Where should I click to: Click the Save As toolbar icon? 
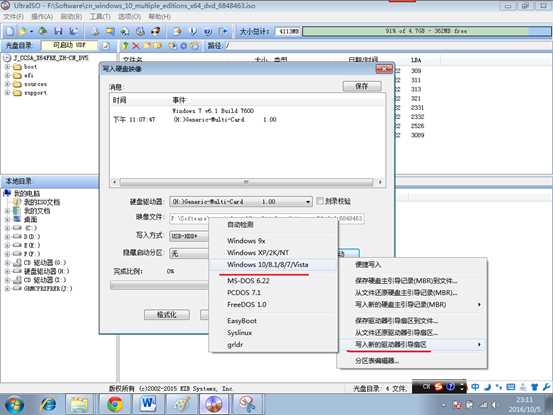[73, 31]
